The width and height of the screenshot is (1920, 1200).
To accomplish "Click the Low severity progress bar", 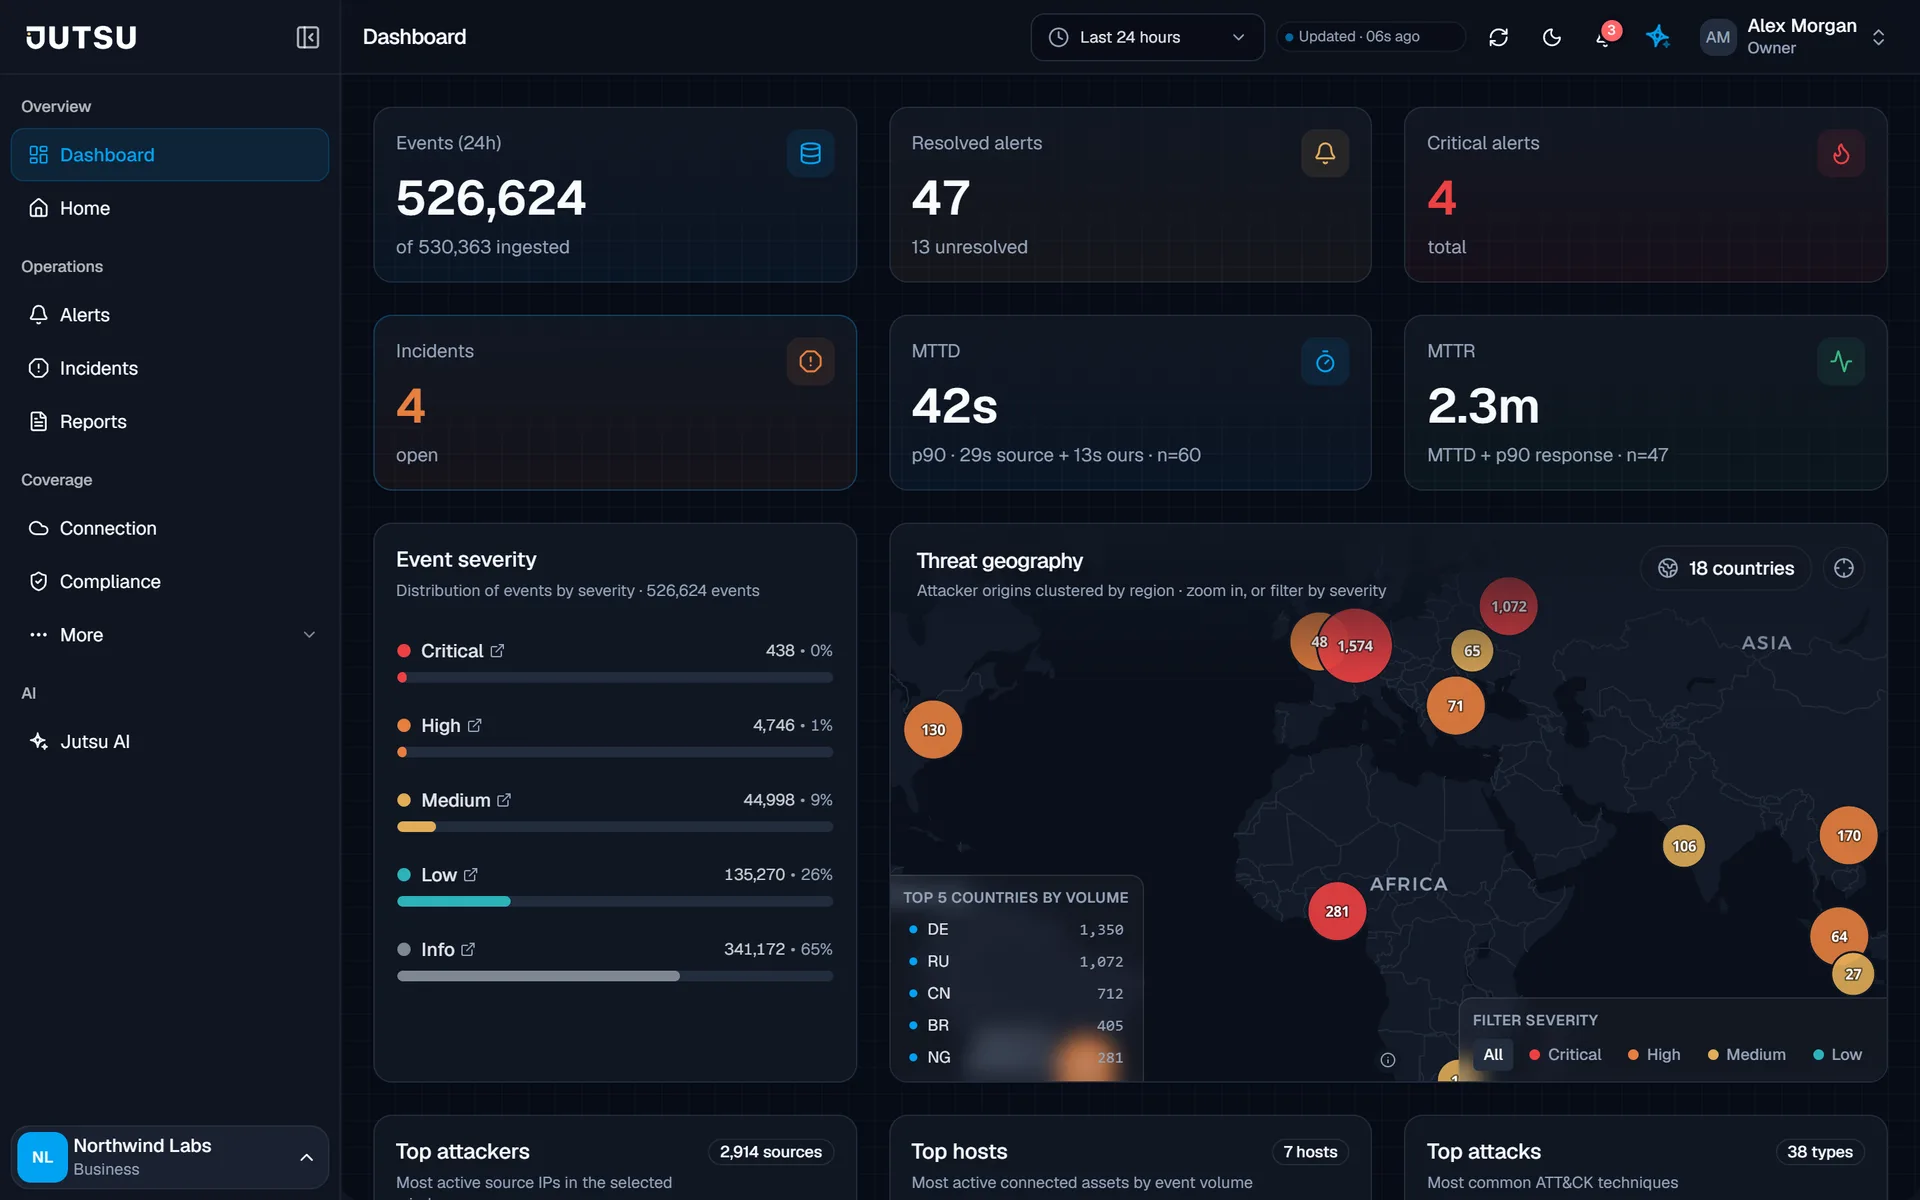I will [615, 902].
